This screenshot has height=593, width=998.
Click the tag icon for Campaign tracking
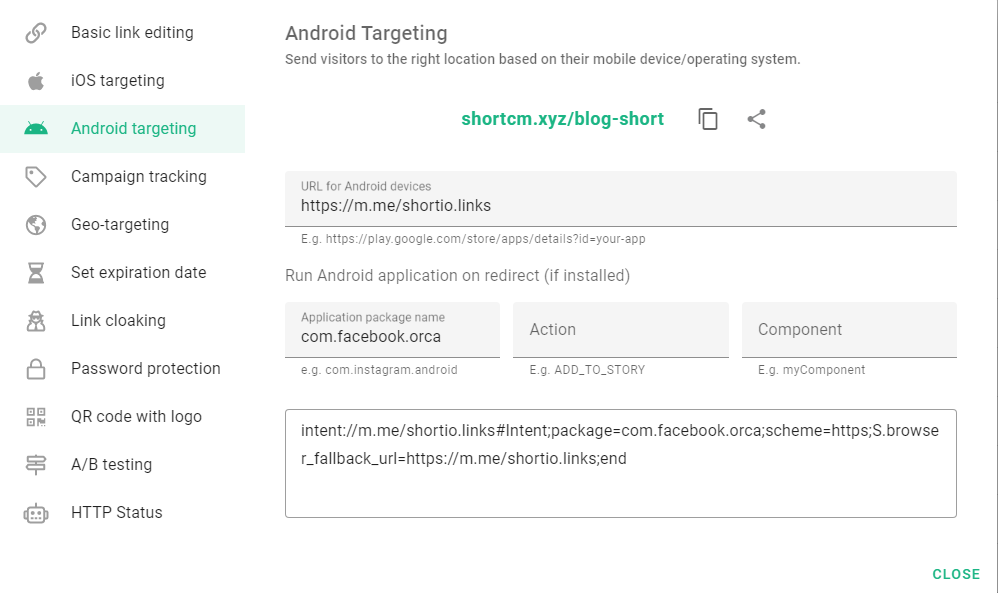[36, 176]
